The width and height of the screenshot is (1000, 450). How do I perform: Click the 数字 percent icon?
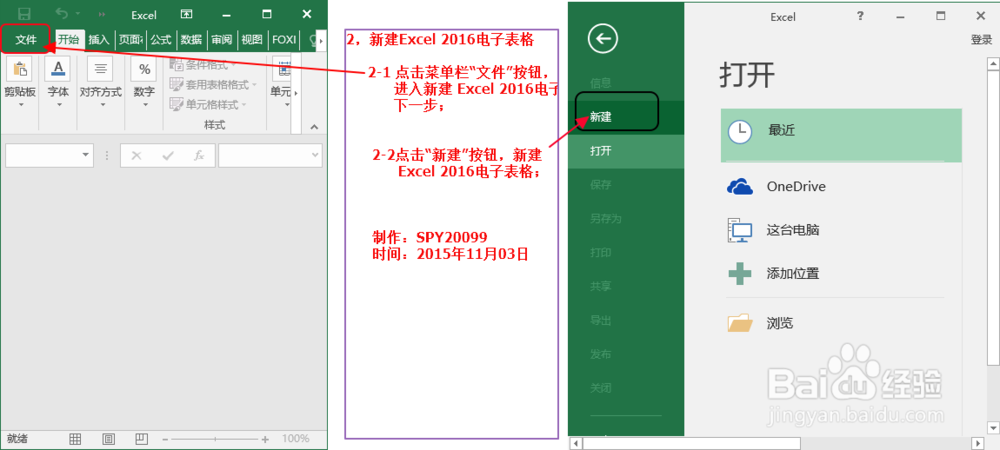144,69
